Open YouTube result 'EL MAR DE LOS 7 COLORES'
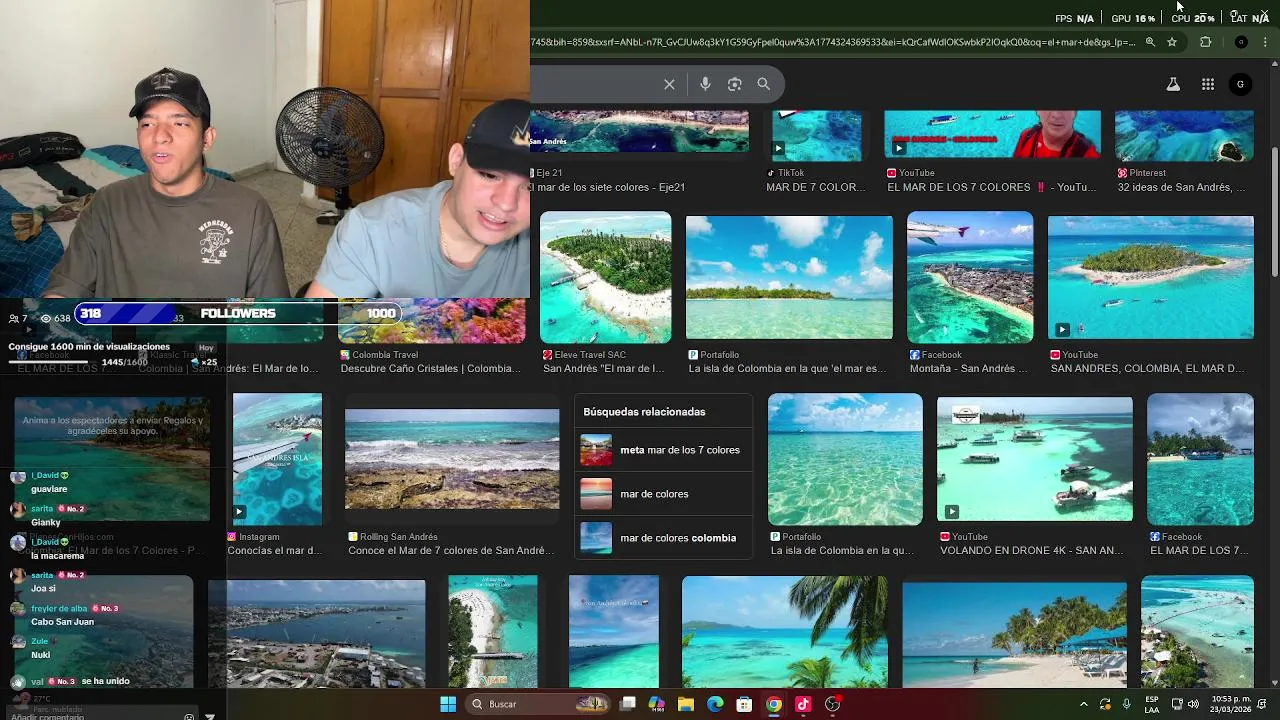The width and height of the screenshot is (1280, 720). pos(991,187)
